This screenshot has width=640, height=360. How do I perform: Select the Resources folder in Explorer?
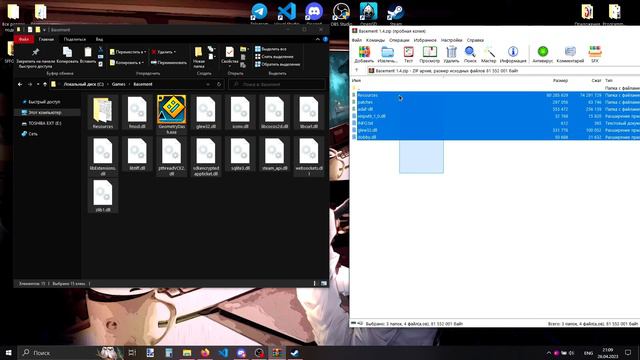[x=103, y=112]
